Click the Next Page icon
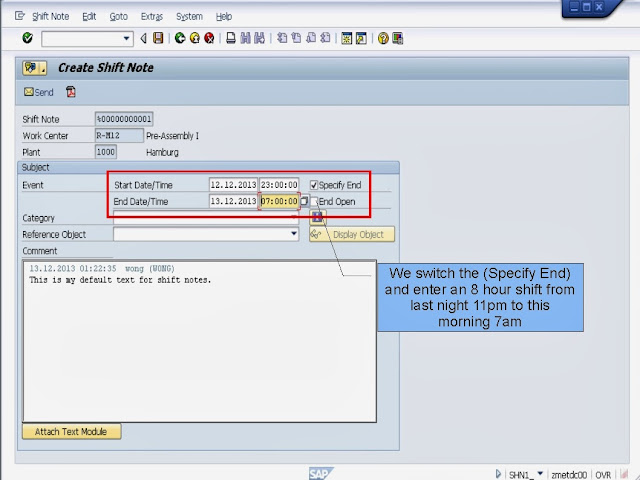 [311, 38]
